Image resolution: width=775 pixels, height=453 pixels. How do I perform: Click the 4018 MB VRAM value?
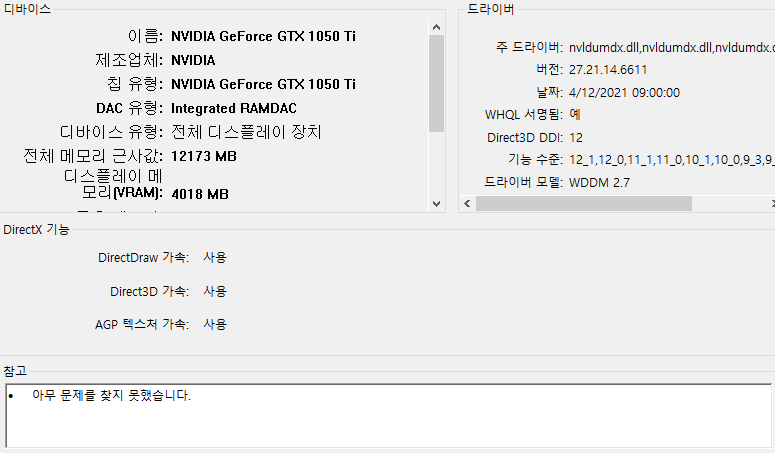click(200, 194)
